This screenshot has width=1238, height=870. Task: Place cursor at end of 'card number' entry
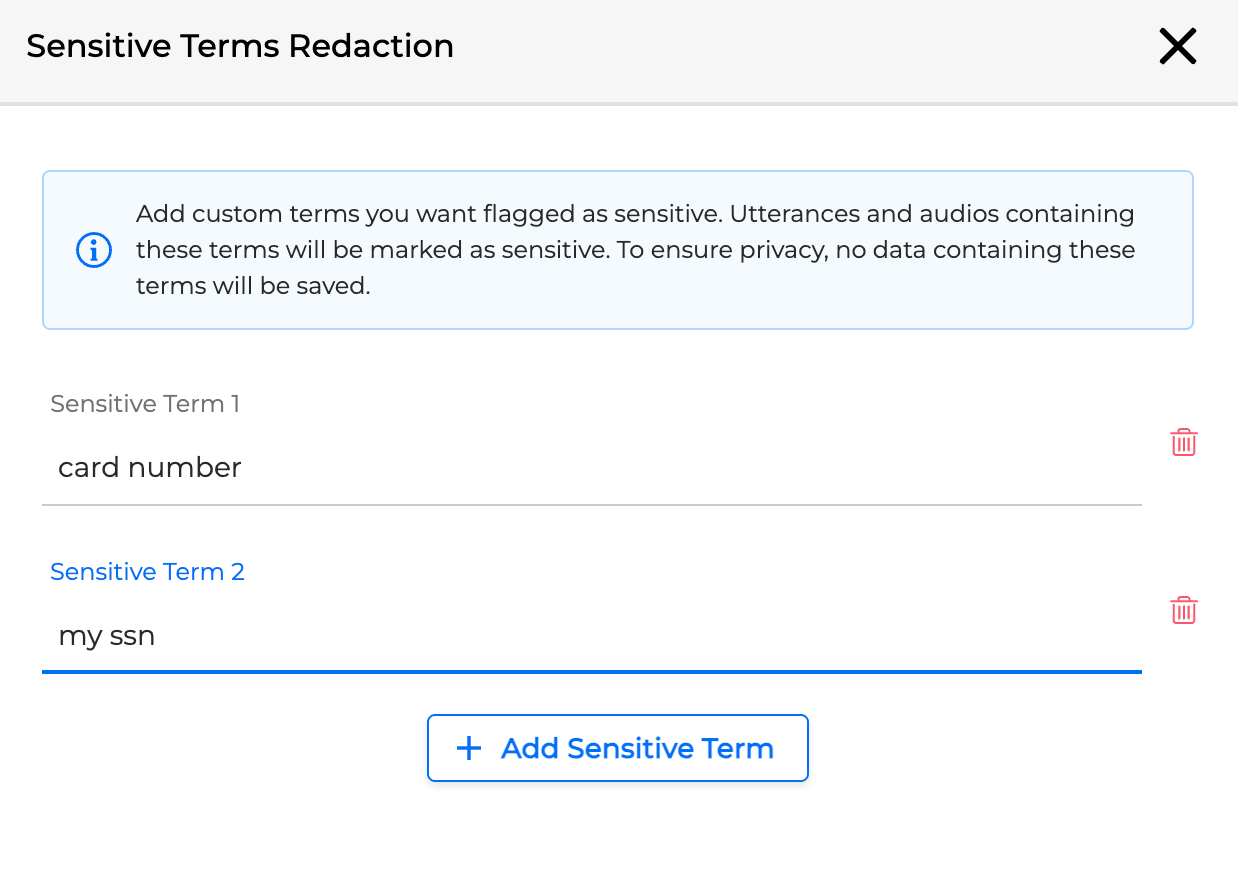click(x=241, y=467)
